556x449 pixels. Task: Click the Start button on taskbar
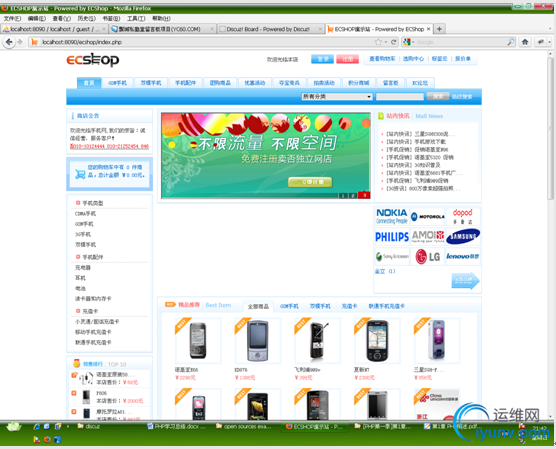[x=14, y=426]
